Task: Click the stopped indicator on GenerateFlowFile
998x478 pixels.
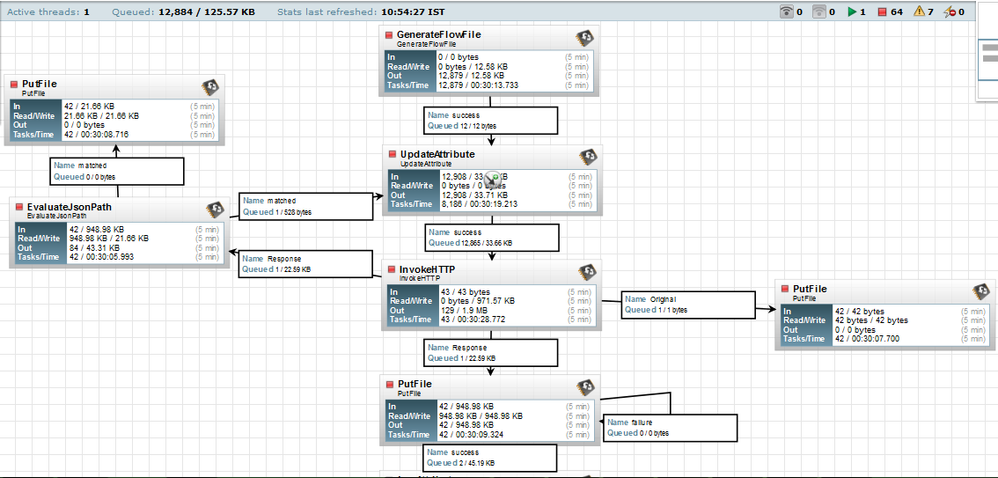Action: (x=390, y=35)
